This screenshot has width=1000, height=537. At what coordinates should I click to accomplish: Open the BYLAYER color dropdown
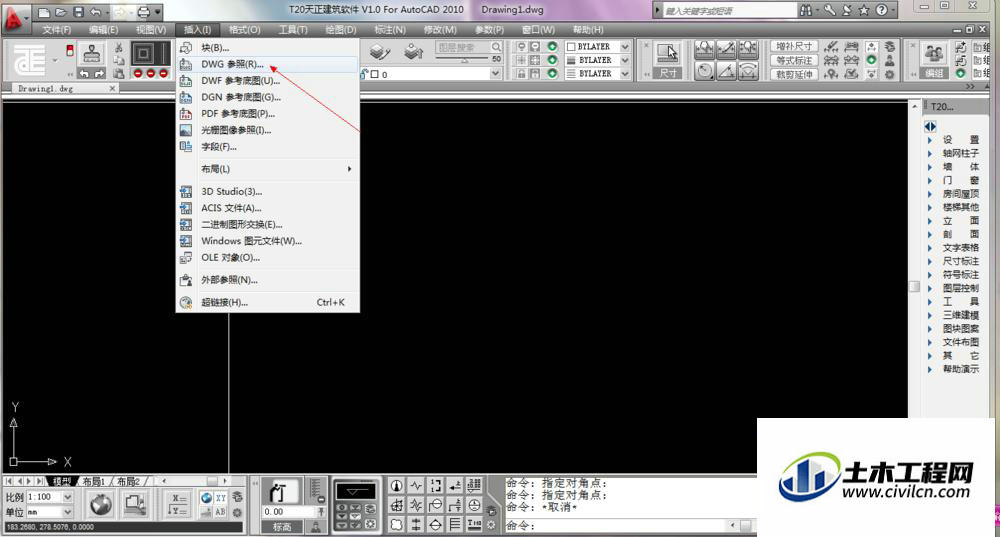(625, 47)
